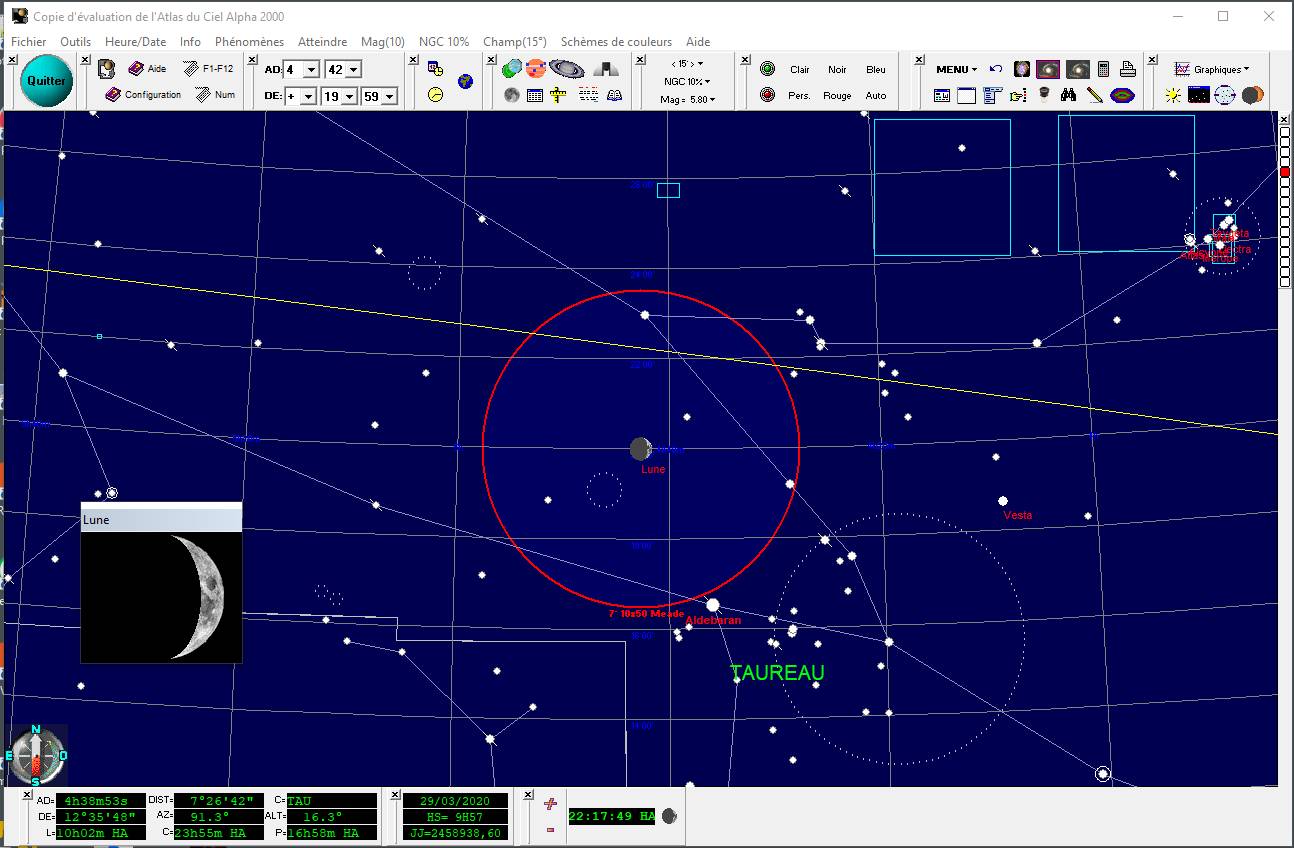This screenshot has width=1294, height=848.
Task: Open the Heure/Date menu
Action: pos(135,42)
